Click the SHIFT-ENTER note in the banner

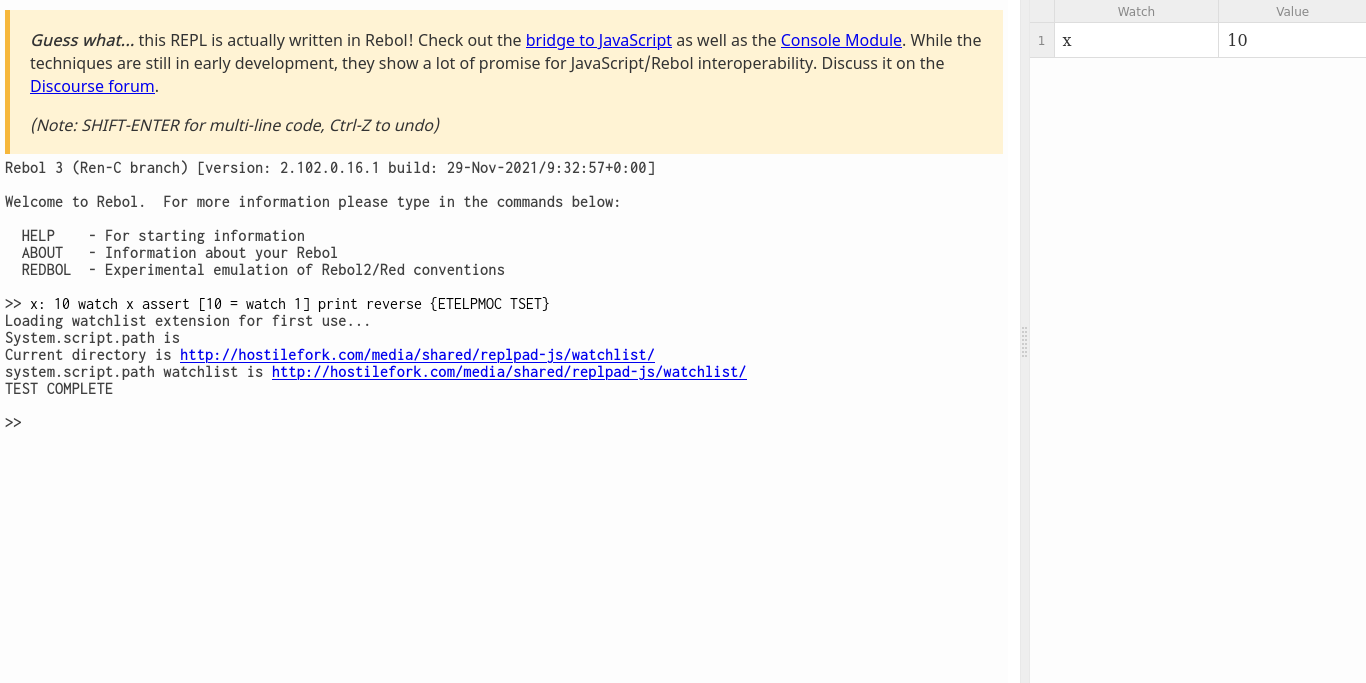(x=234, y=126)
